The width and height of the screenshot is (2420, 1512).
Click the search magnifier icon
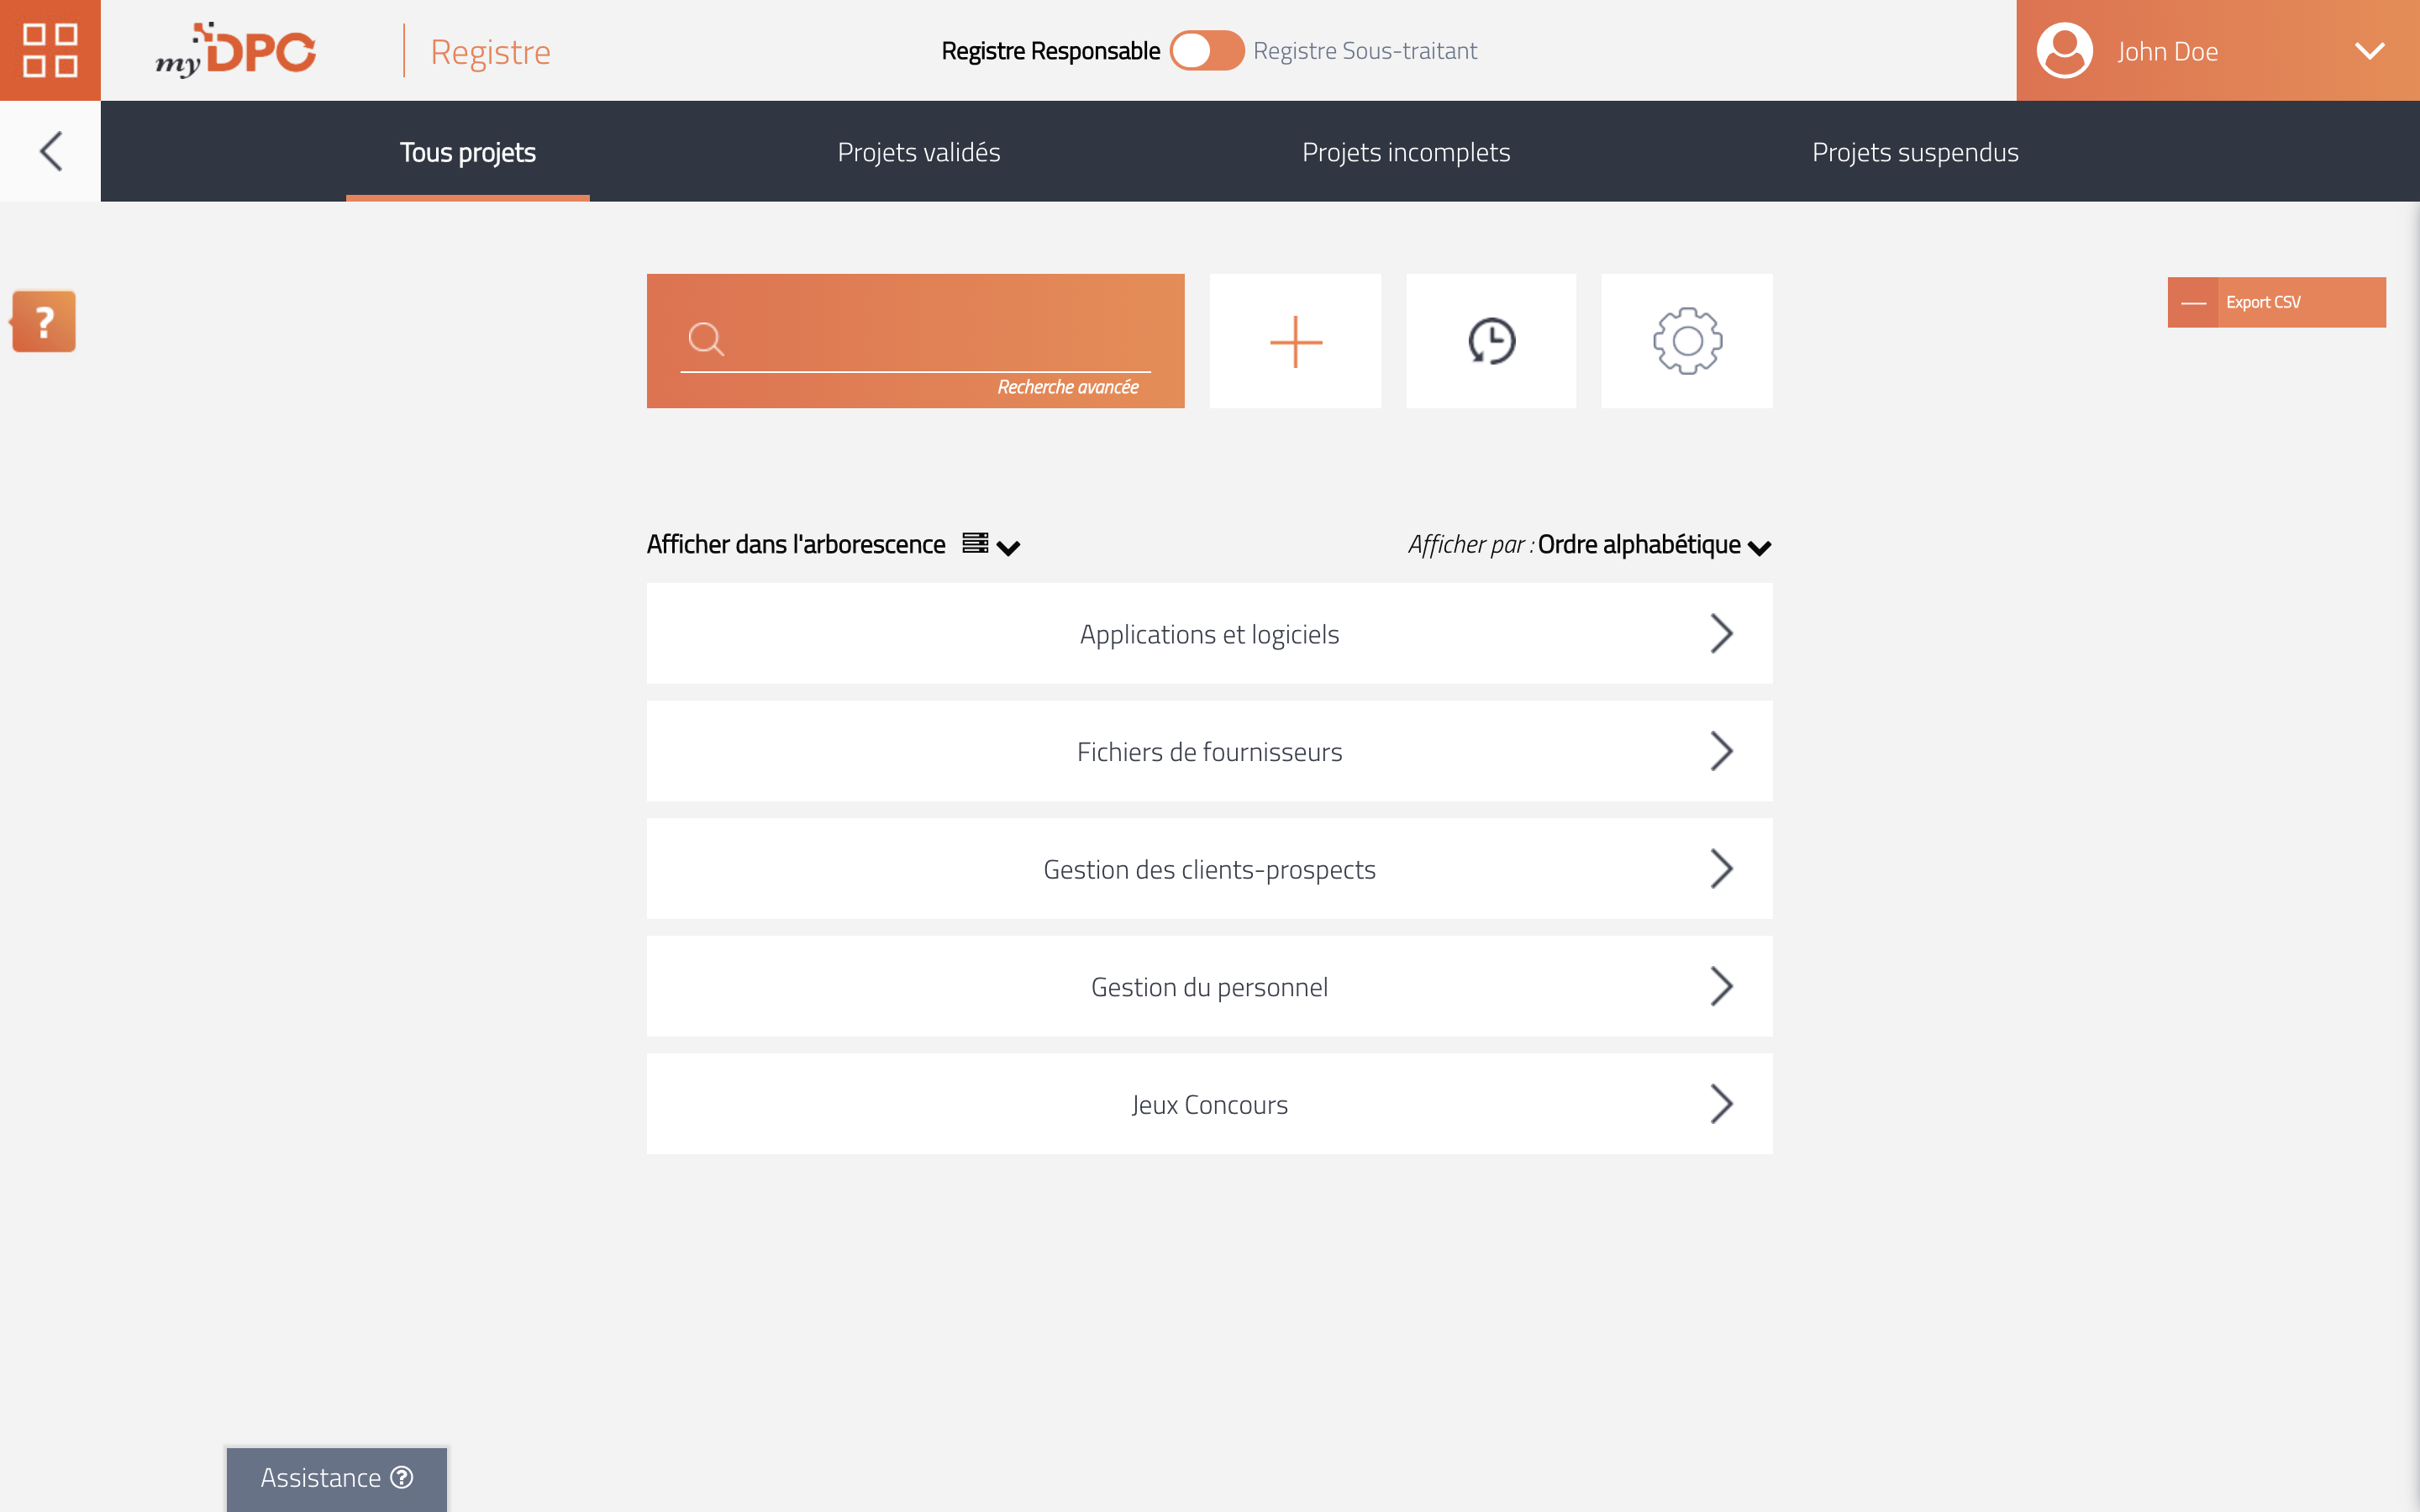click(704, 339)
